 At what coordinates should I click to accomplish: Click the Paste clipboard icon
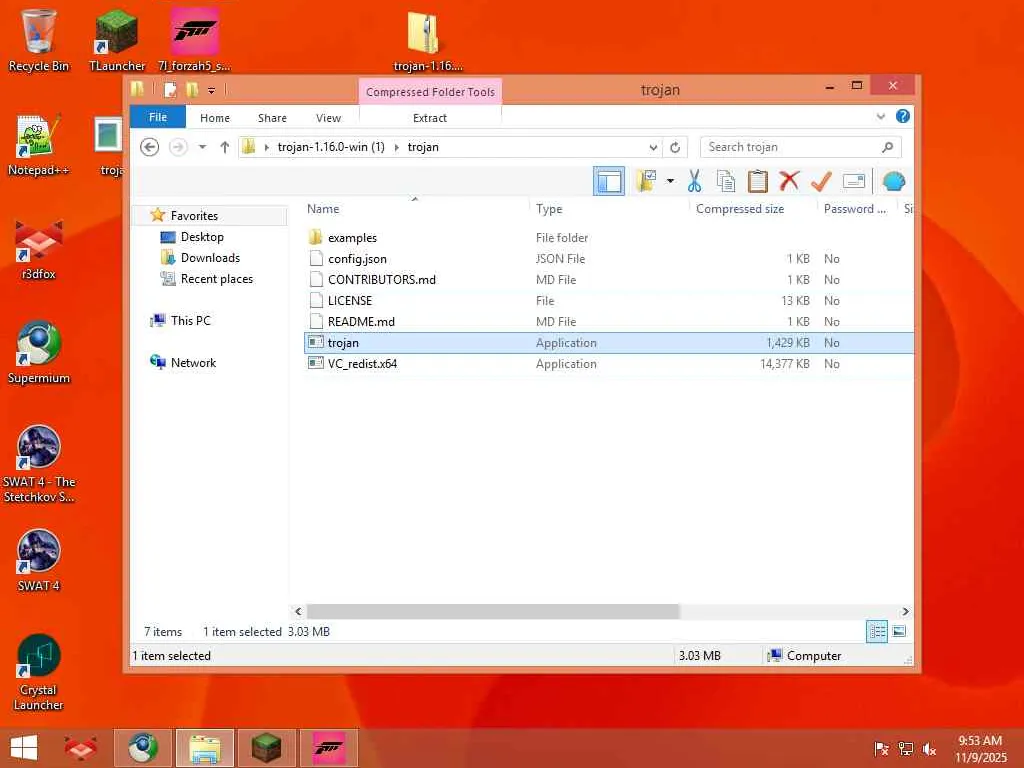[x=758, y=182]
